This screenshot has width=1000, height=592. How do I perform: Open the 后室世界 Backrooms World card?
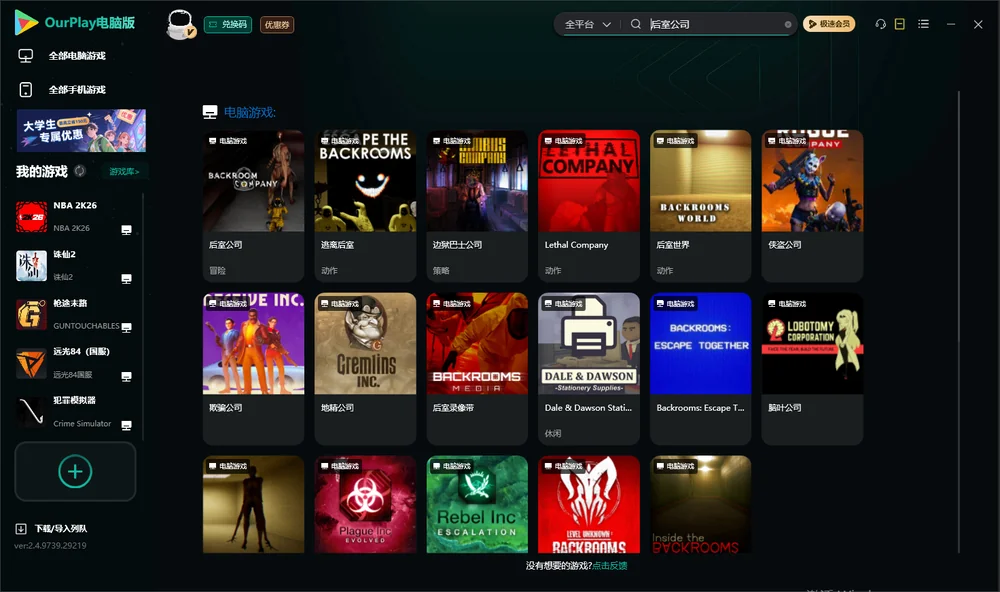(x=700, y=205)
